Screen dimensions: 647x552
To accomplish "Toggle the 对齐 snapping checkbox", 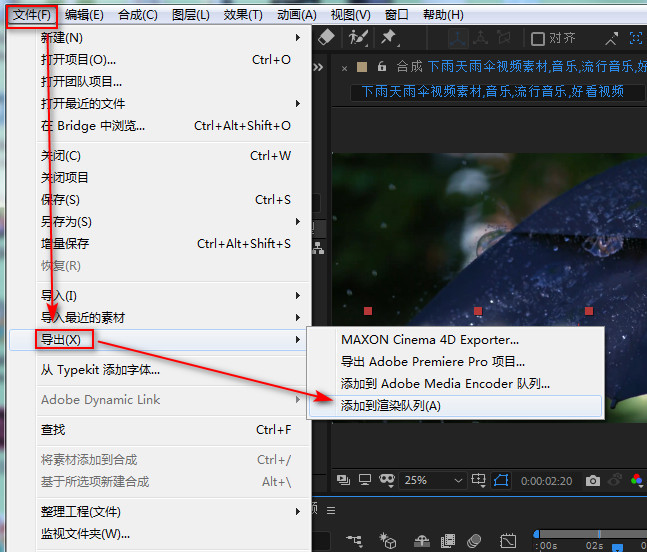I will (x=538, y=39).
